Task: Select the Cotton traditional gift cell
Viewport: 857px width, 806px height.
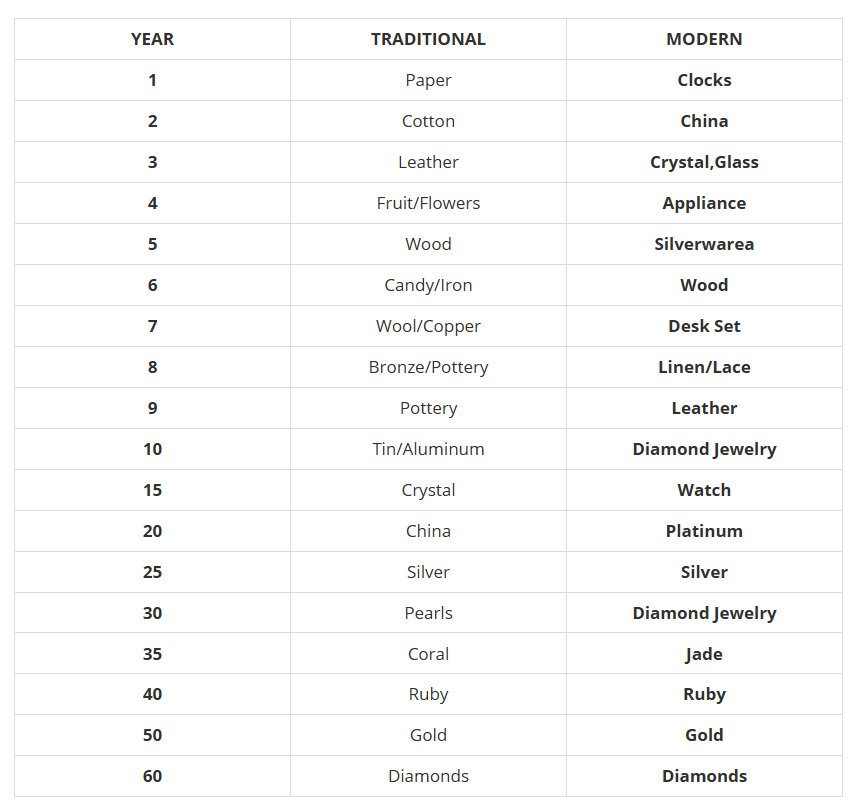Action: [x=428, y=121]
